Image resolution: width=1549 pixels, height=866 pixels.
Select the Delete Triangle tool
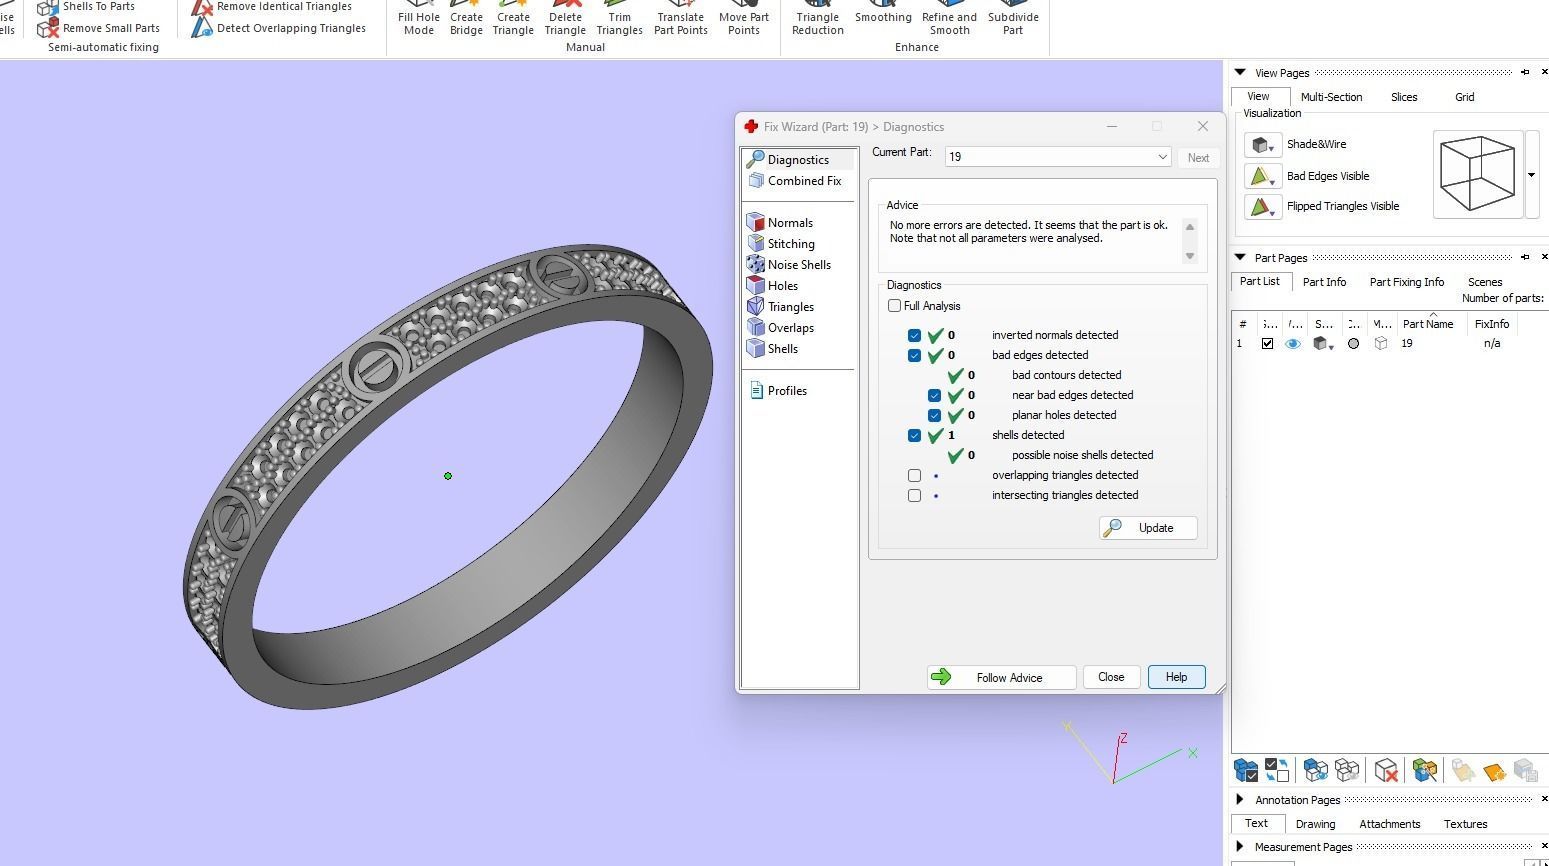coord(565,18)
